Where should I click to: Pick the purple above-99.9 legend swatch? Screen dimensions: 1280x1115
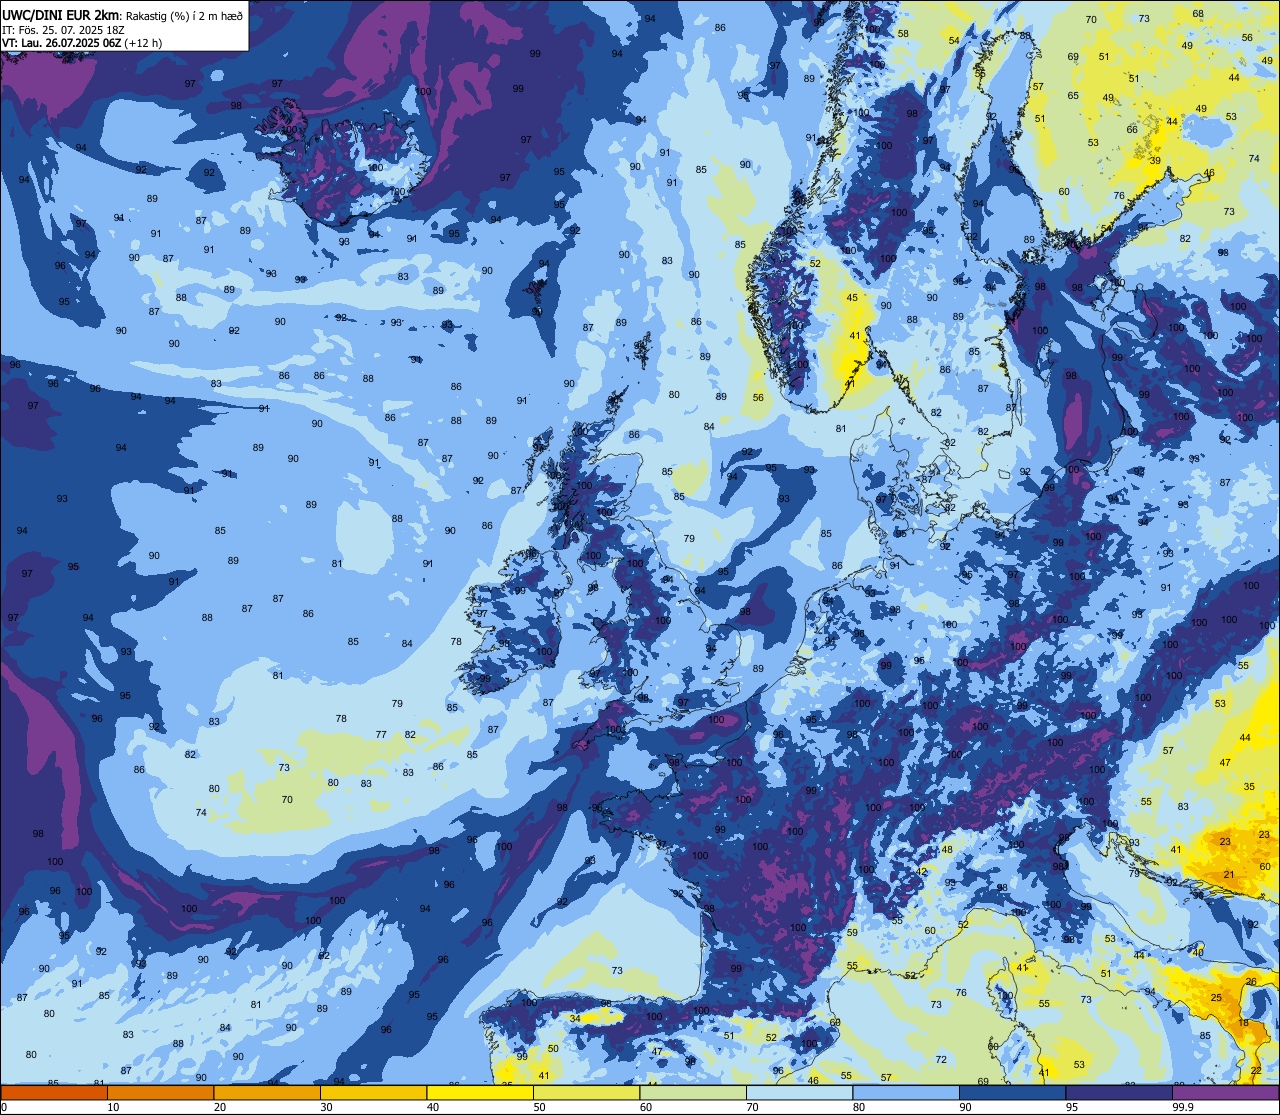(x=1225, y=1093)
